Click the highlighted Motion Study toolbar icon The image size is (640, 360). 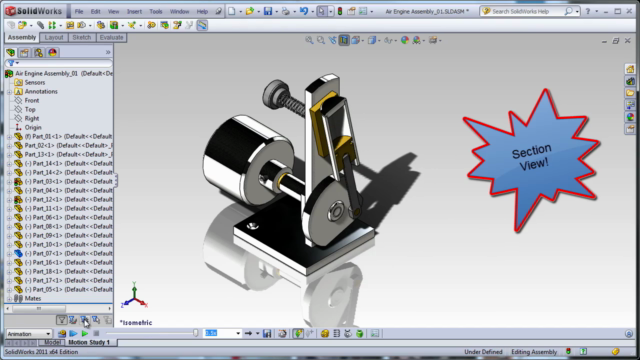point(202,25)
